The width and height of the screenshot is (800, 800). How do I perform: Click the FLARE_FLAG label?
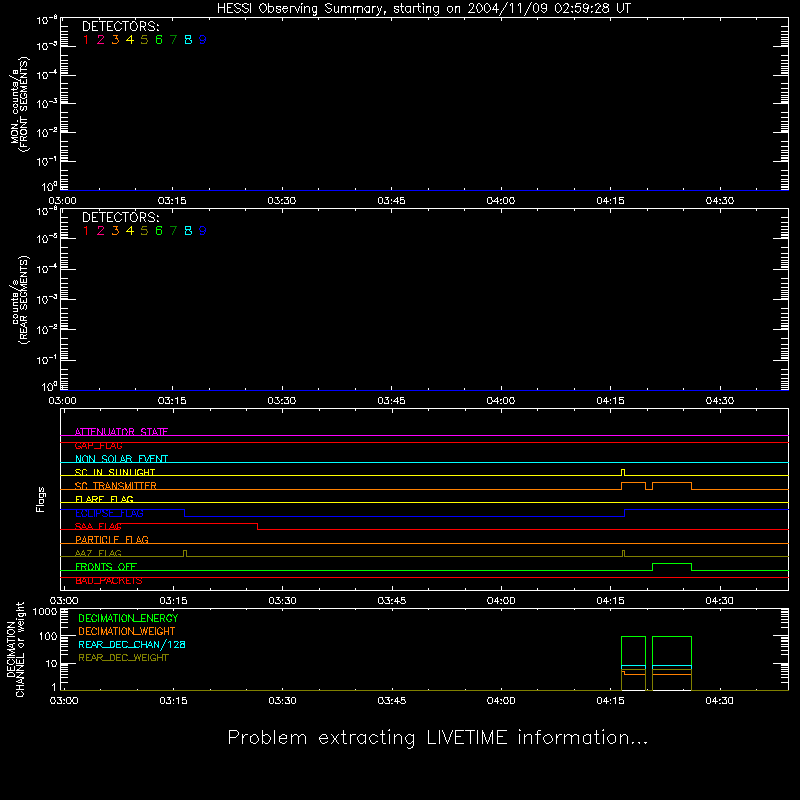pyautogui.click(x=104, y=499)
